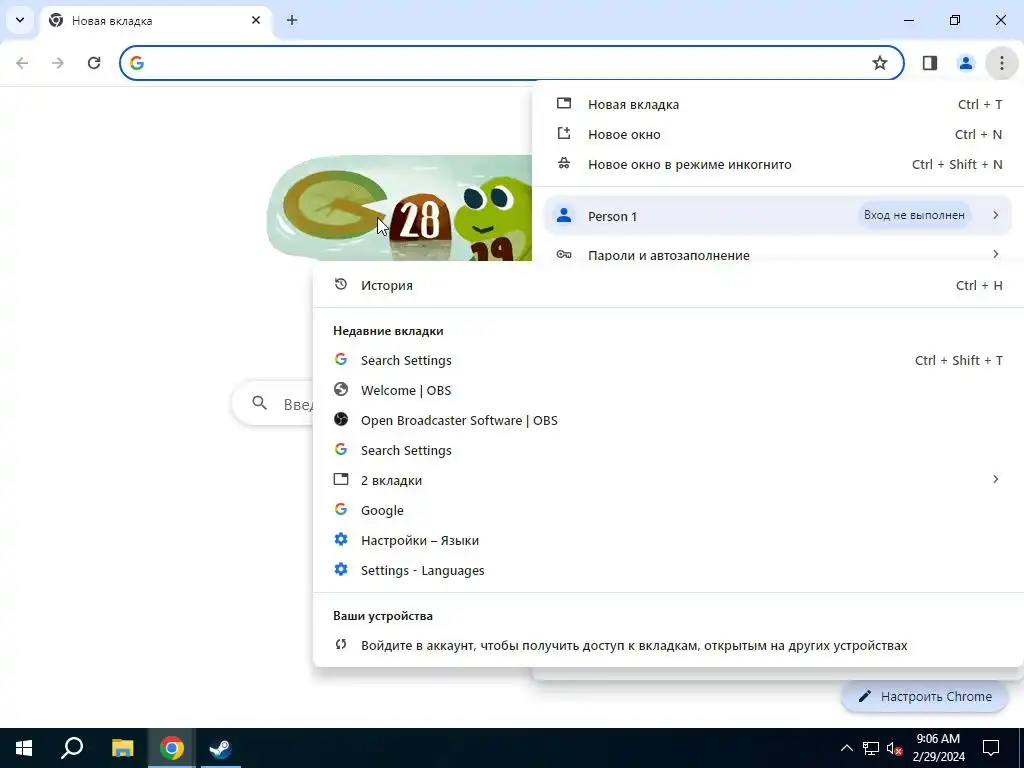This screenshot has width=1024, height=768.
Task: Click the sync sign-in message entry
Action: click(x=668, y=646)
